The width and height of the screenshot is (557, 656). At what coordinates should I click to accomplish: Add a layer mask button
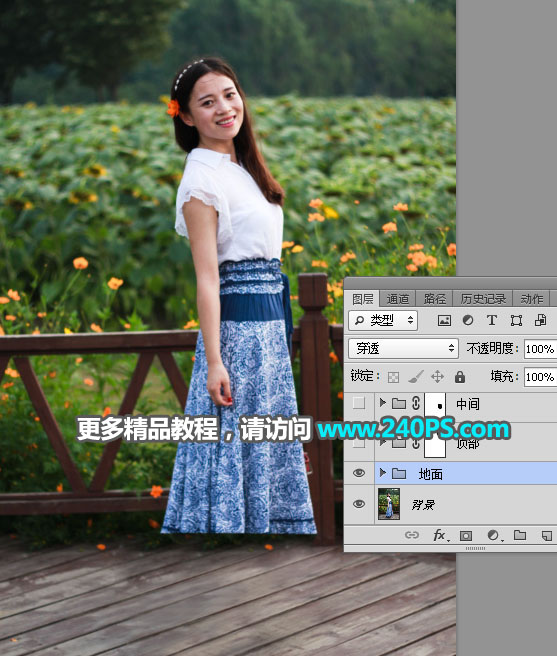pos(466,536)
